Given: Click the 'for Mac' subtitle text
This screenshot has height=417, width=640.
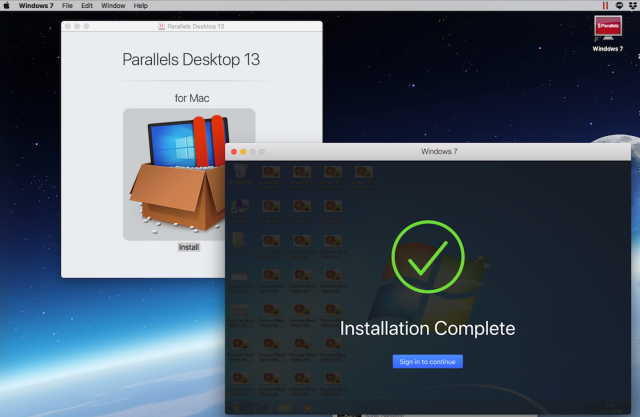Looking at the screenshot, I should coord(192,98).
